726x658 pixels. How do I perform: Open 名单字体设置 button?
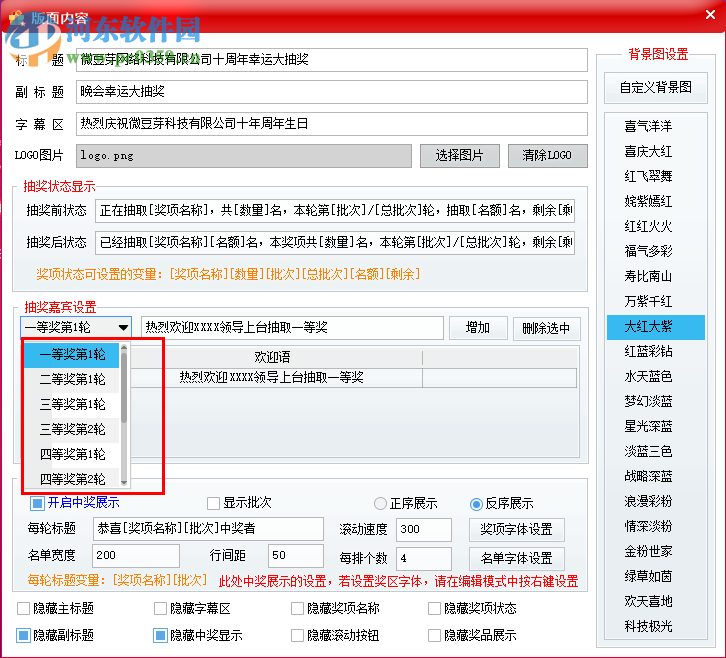[517, 558]
